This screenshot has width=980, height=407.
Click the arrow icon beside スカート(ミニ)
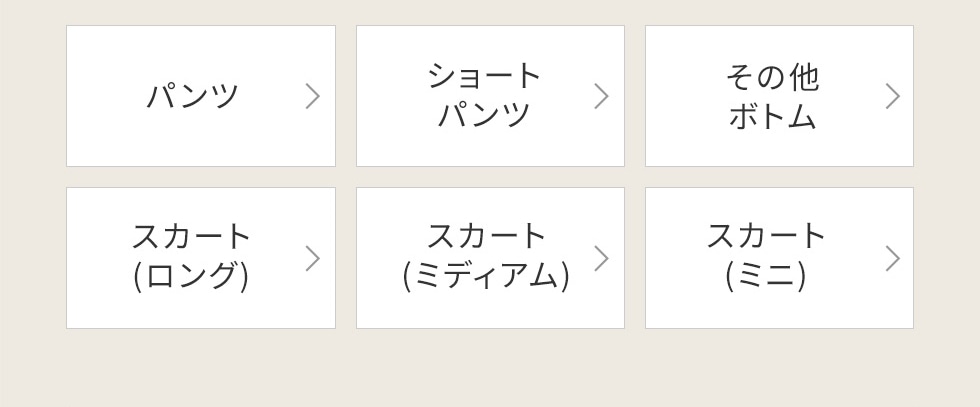click(x=892, y=258)
